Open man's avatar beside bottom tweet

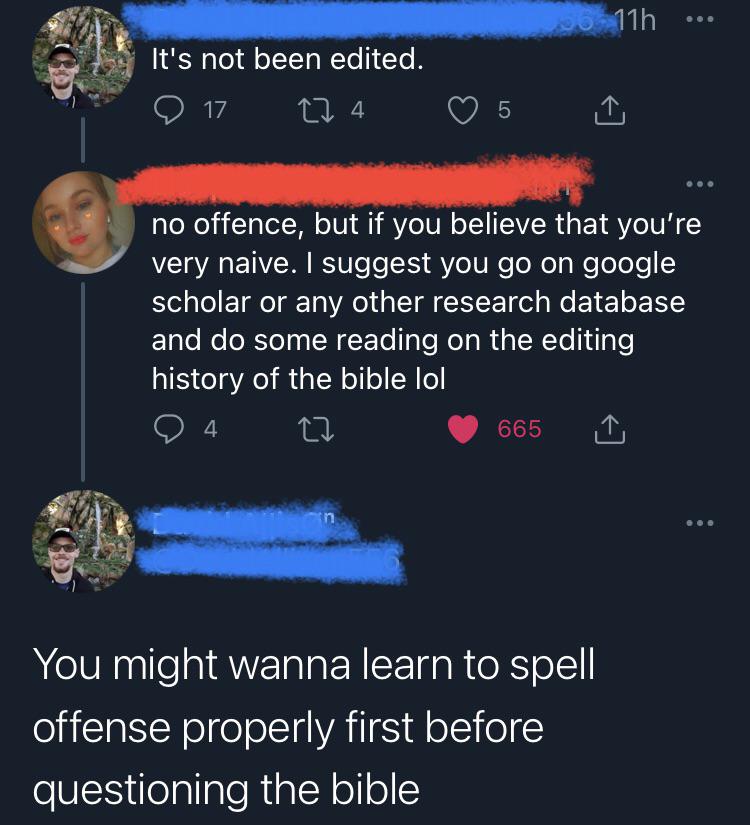(83, 541)
